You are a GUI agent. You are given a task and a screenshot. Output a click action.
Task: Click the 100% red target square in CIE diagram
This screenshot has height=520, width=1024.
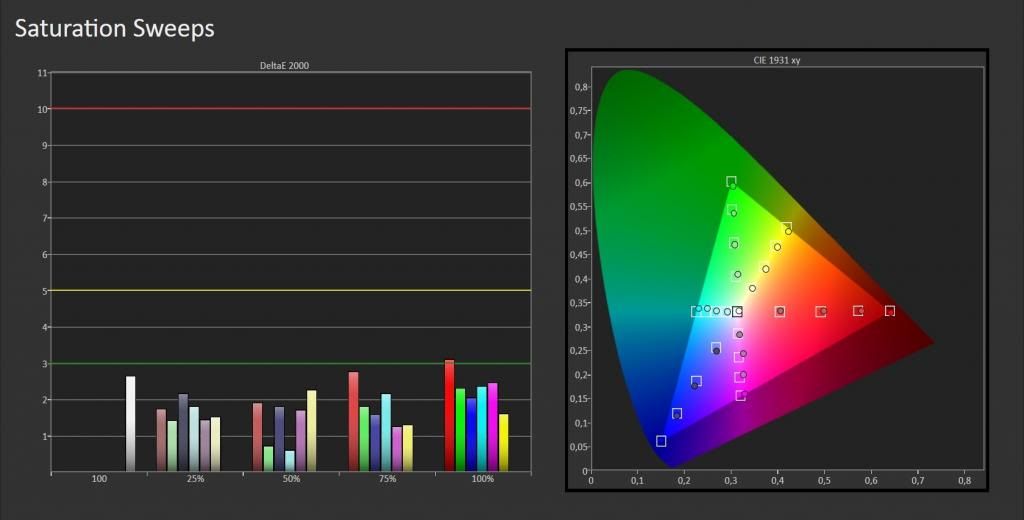coord(889,311)
